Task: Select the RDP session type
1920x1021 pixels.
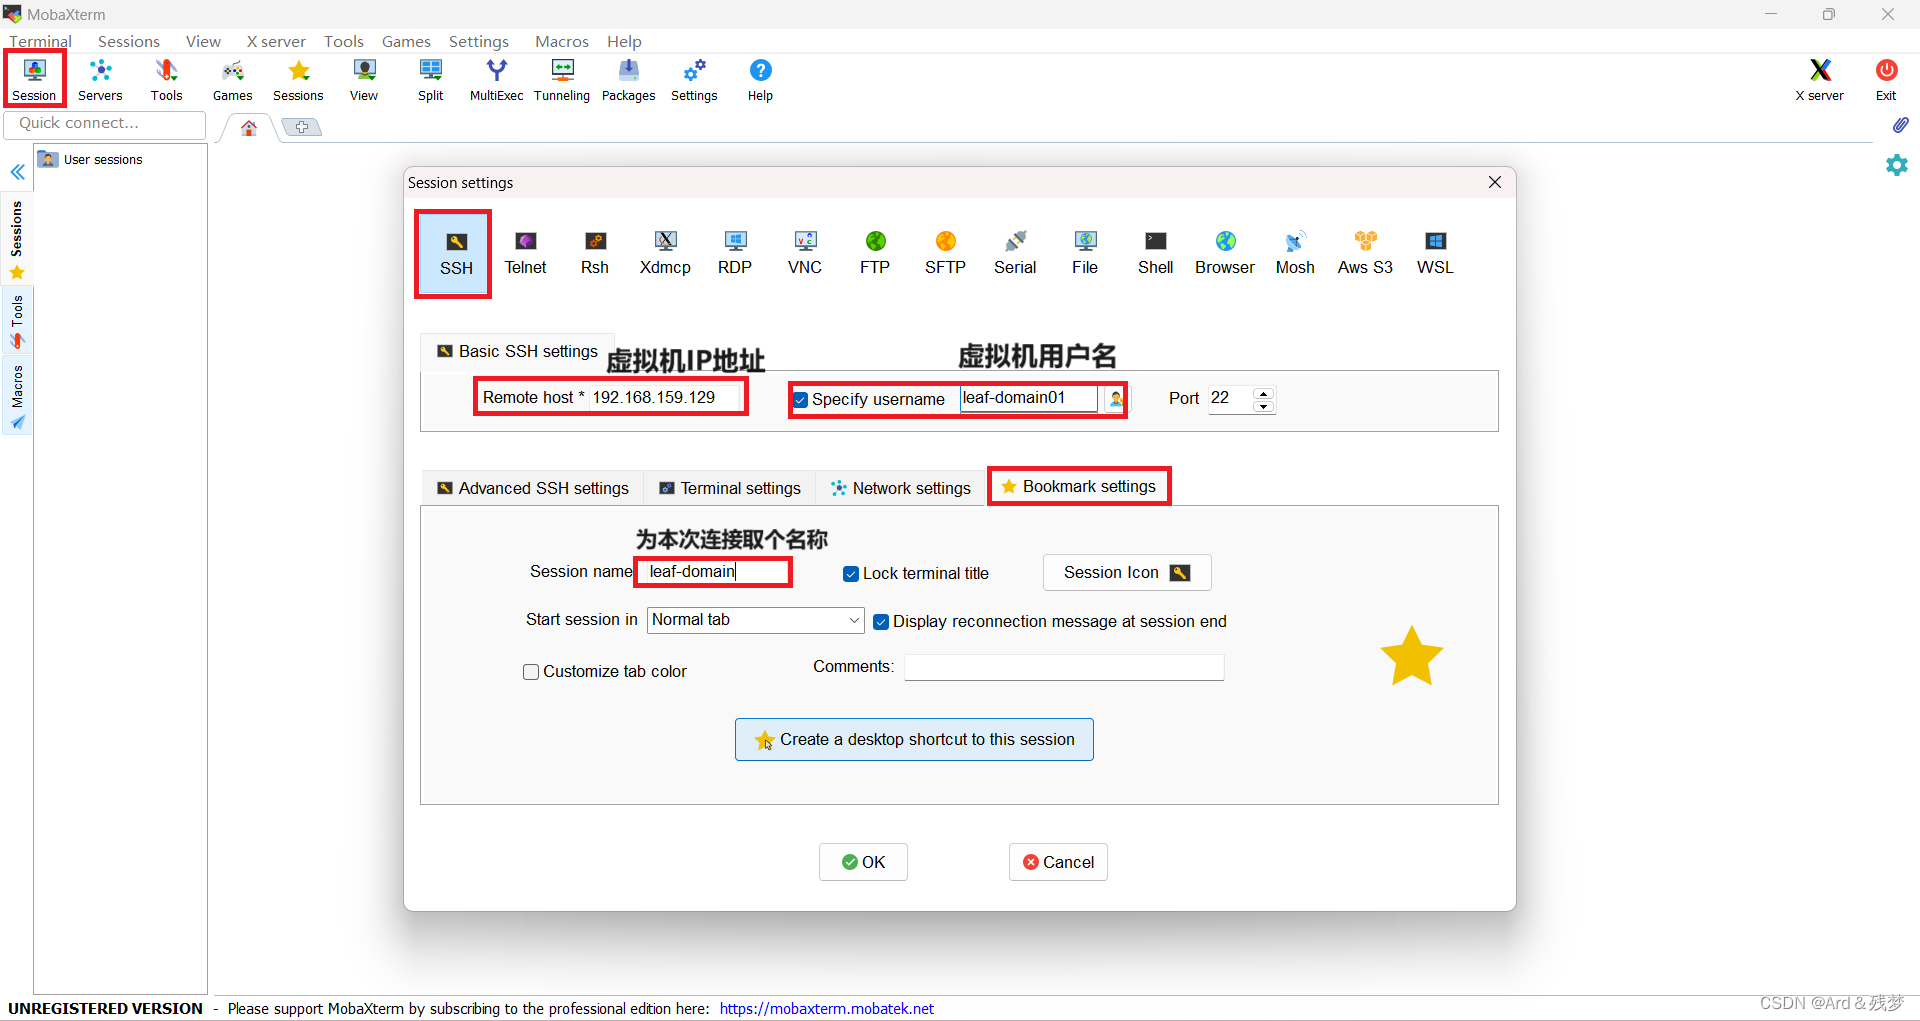Action: click(735, 254)
